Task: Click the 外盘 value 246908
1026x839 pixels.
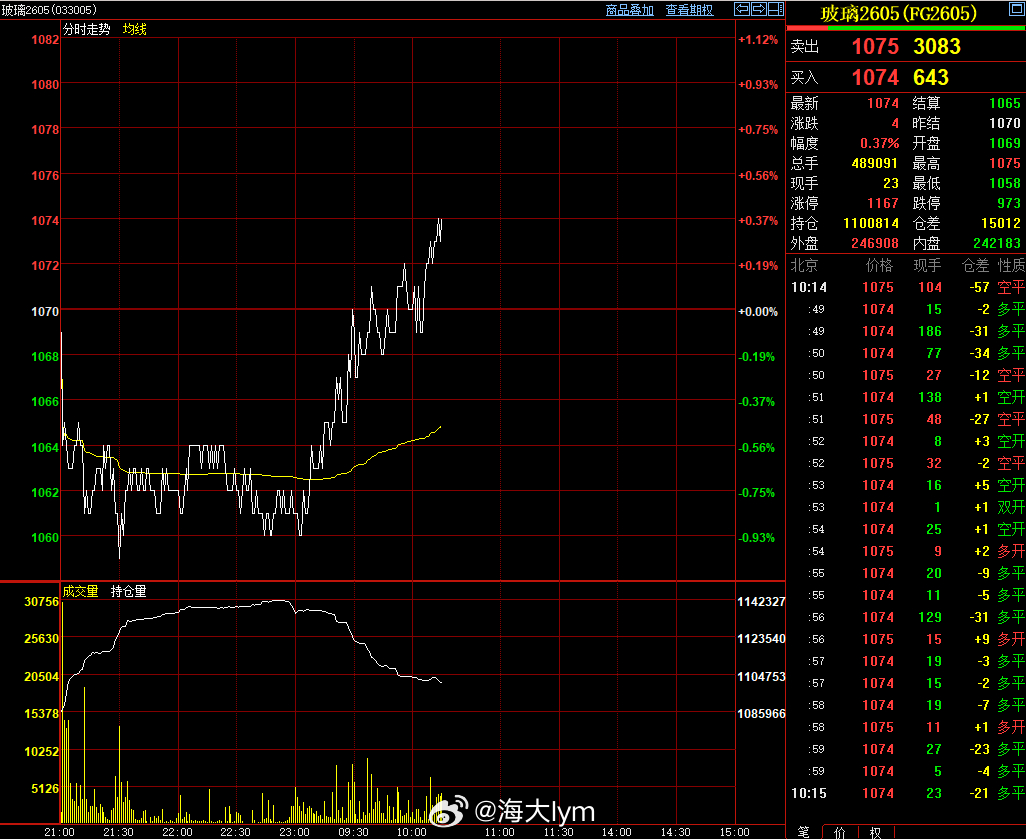Action: point(875,243)
